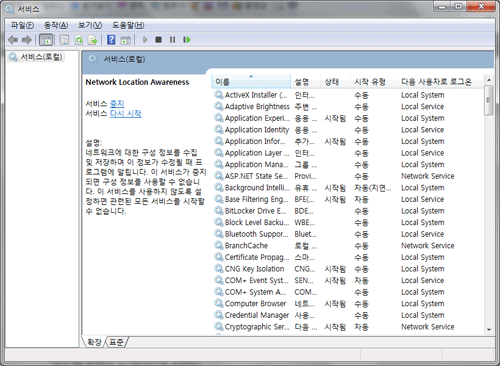This screenshot has width=500, height=366.
Task: Click Network Service logon of BranchCache row
Action: point(428,246)
